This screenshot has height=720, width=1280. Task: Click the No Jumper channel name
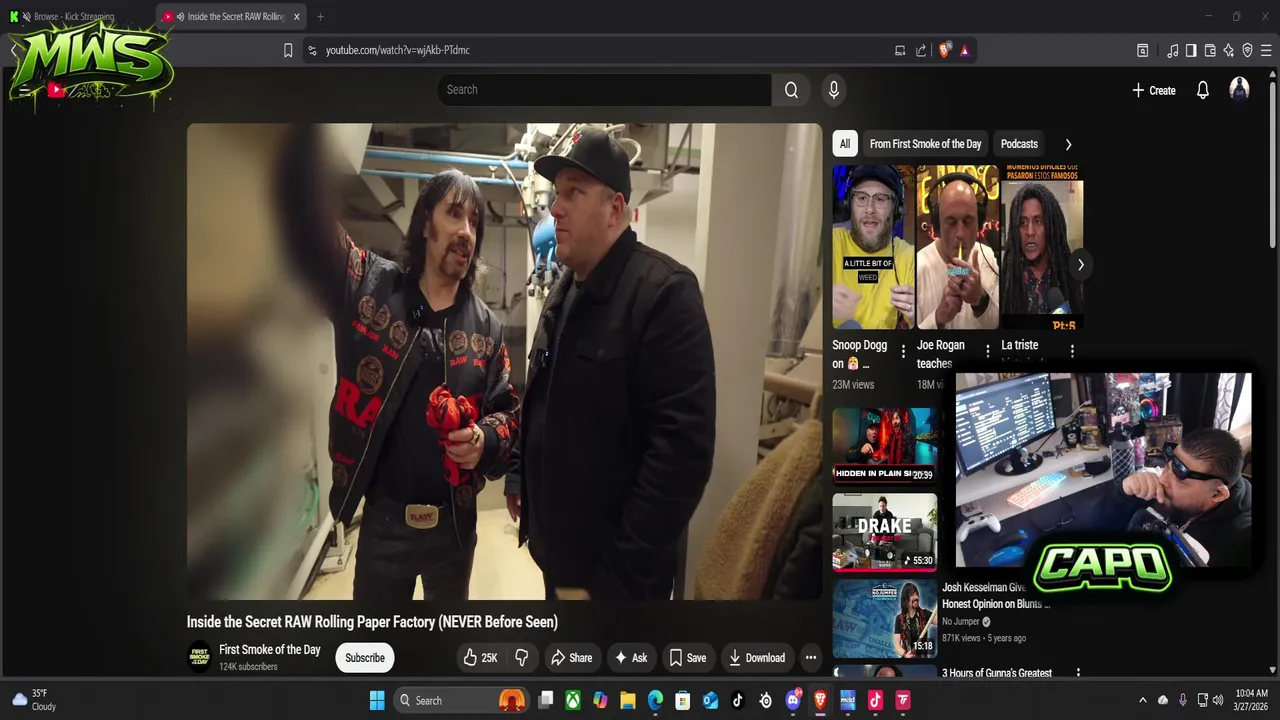click(960, 622)
